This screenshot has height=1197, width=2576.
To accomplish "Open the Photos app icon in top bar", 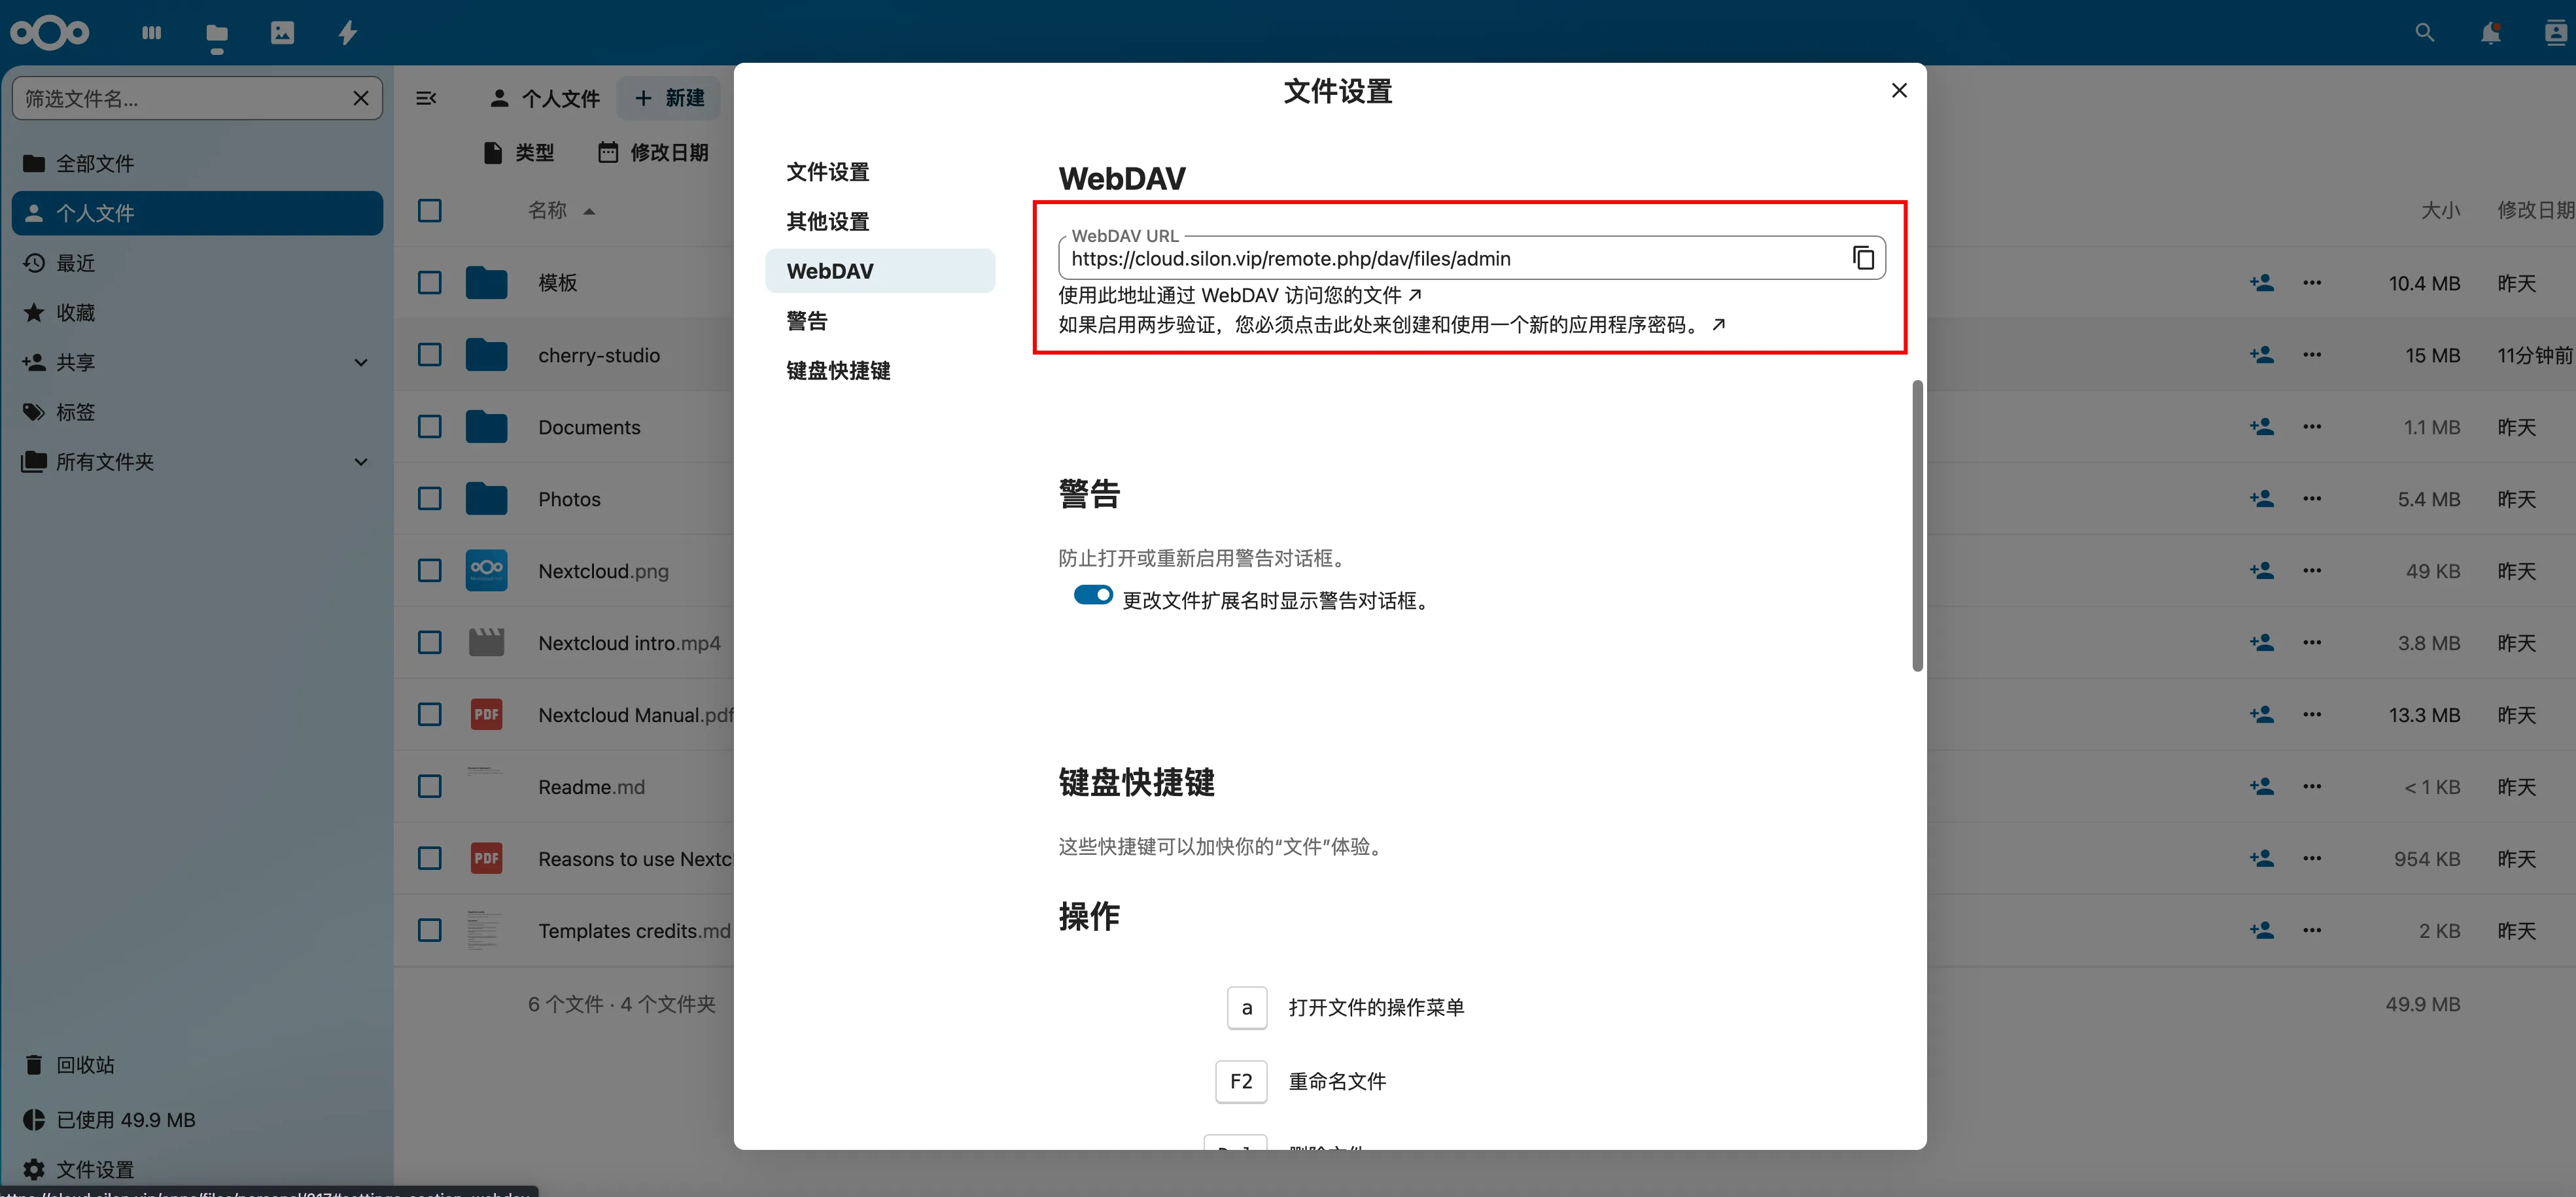I will [283, 33].
